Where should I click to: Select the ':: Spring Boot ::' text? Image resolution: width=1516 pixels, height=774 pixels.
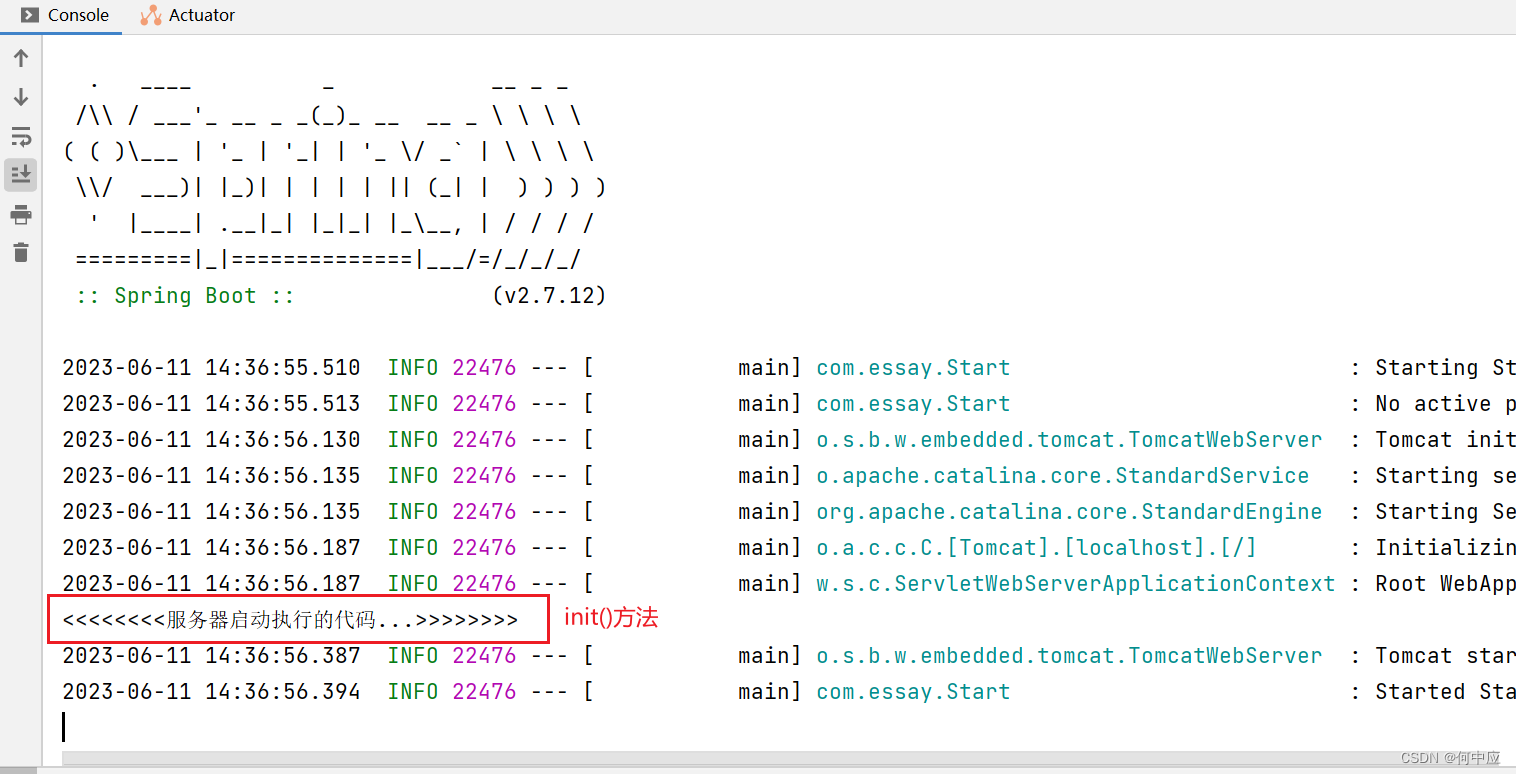tap(185, 296)
